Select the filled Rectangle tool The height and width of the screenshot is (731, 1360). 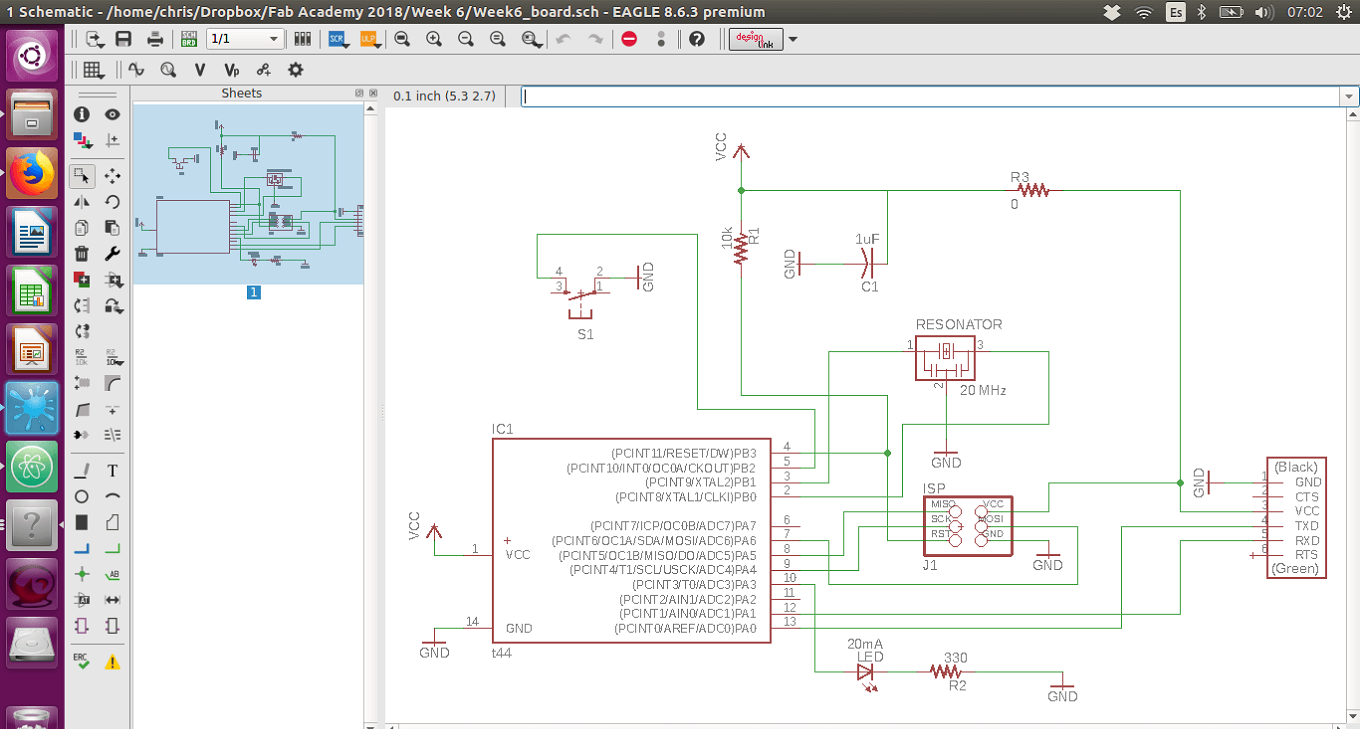click(82, 523)
